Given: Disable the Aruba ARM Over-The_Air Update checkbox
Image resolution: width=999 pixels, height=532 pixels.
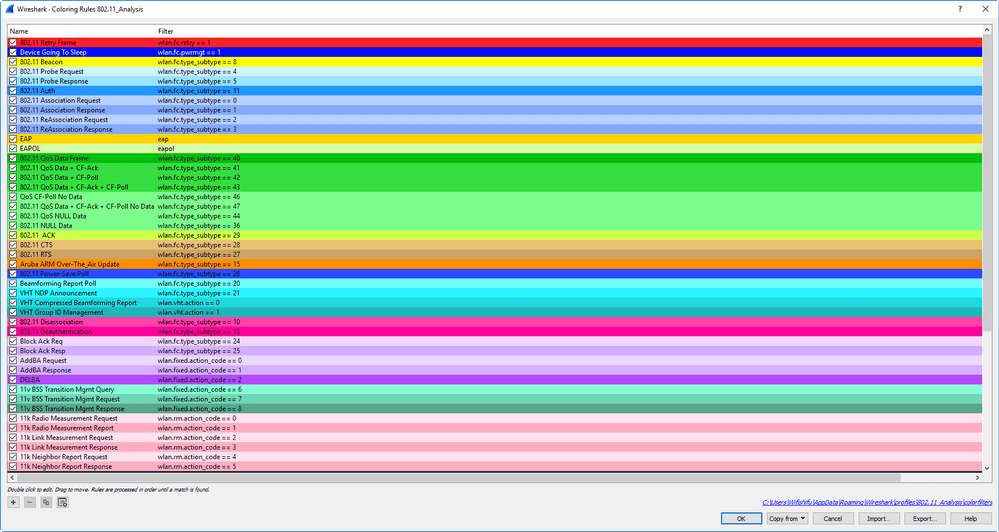Looking at the screenshot, I should [x=13, y=264].
